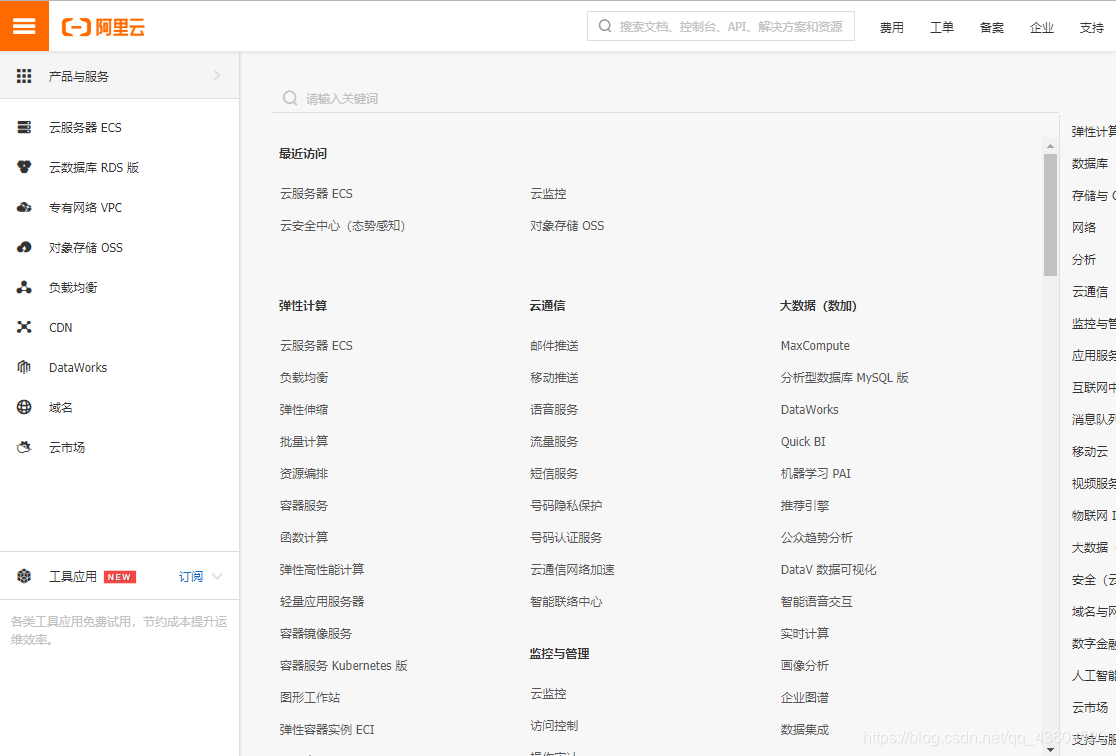Image resolution: width=1116 pixels, height=756 pixels.
Task: Open 机器学习 PAI link
Action: click(816, 473)
